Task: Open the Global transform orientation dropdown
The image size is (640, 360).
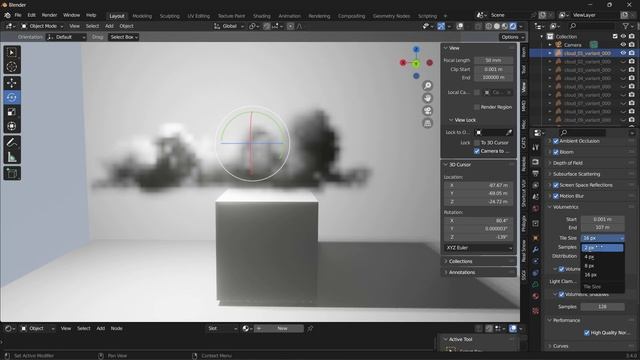Action: (x=229, y=26)
